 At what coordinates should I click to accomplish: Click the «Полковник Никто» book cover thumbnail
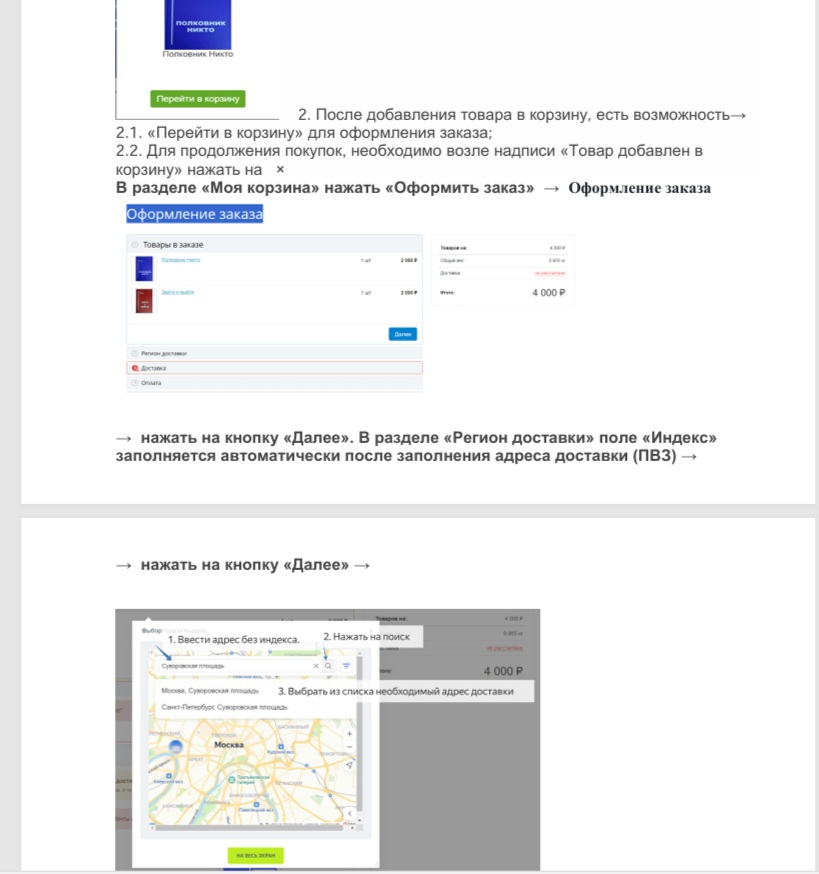144,267
